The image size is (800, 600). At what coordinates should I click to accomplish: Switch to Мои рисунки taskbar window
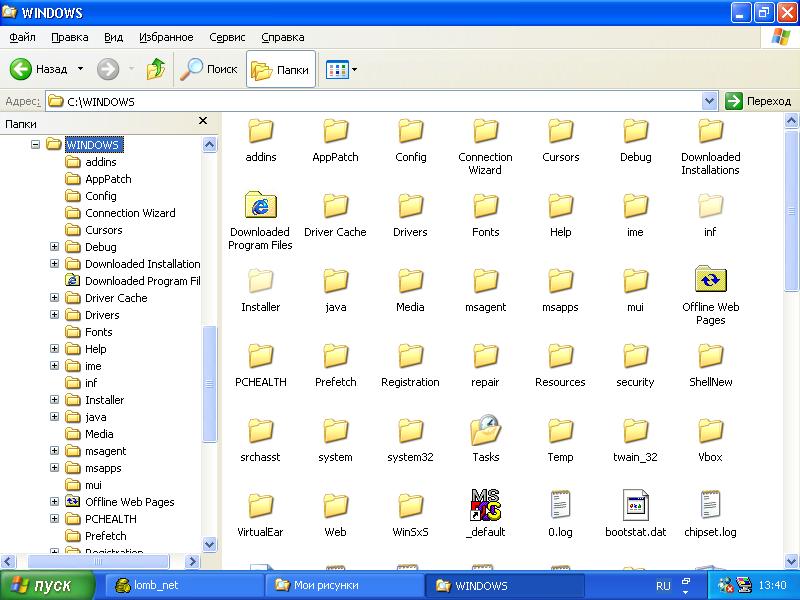point(344,585)
